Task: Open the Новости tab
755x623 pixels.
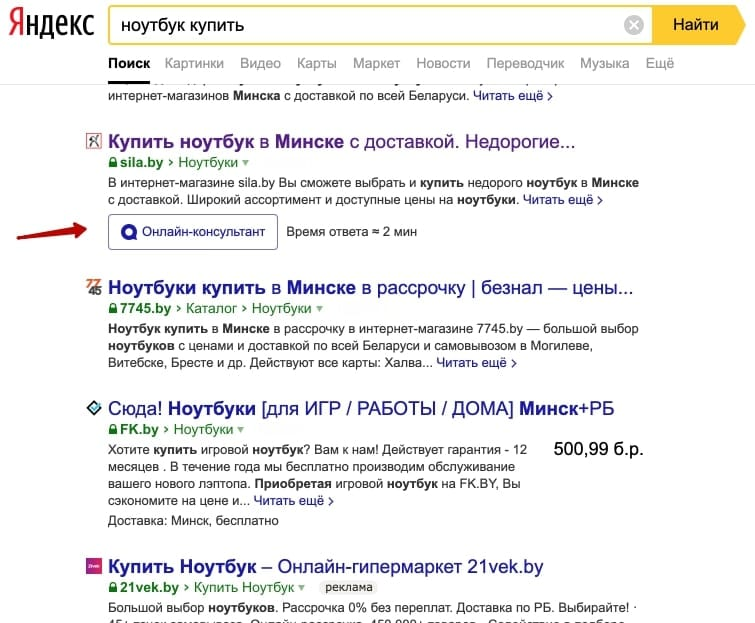Action: pos(443,63)
